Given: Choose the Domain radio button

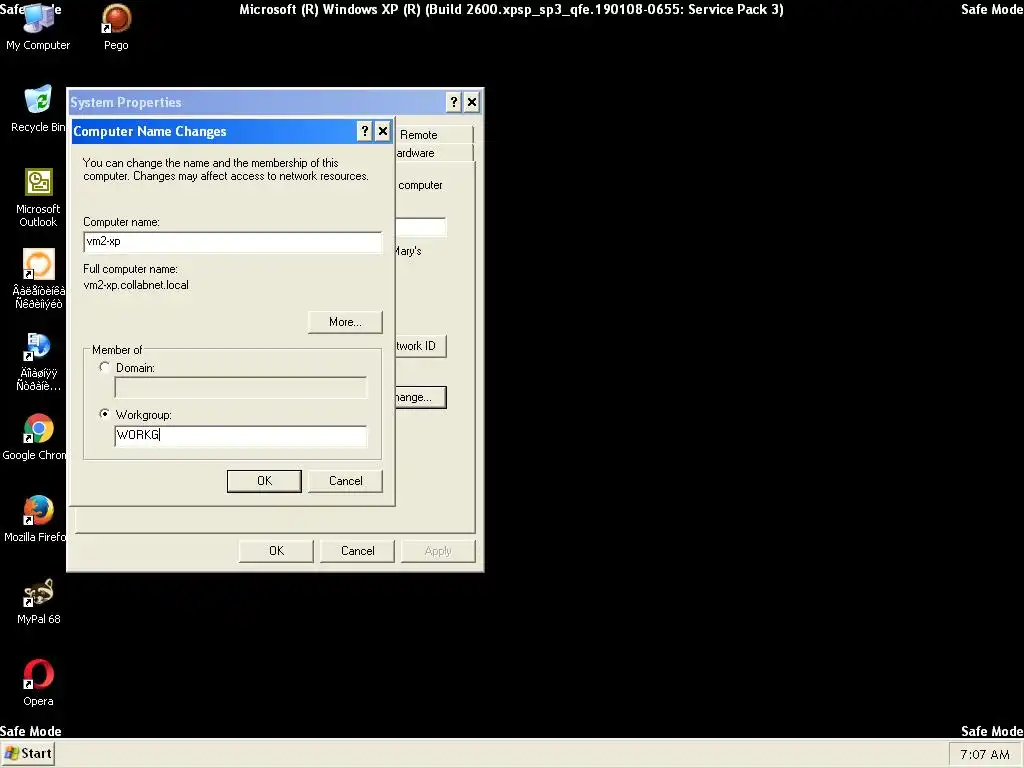Looking at the screenshot, I should (104, 368).
